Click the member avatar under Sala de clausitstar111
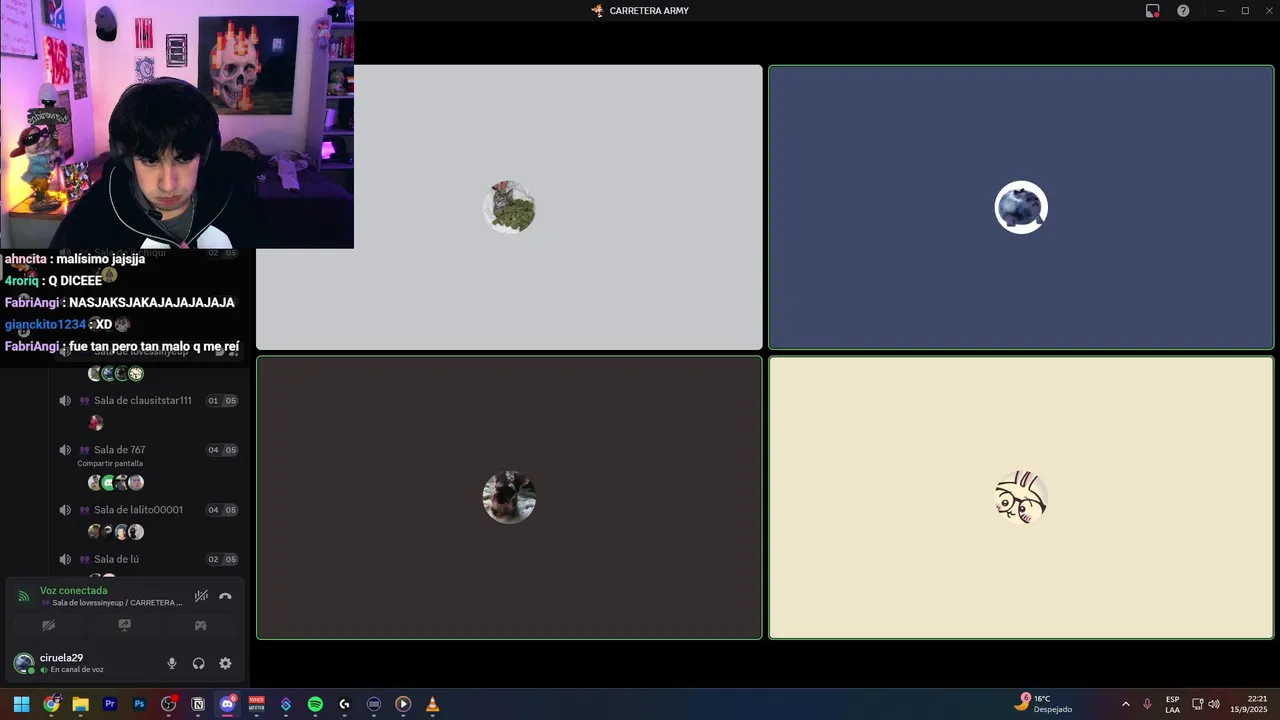The image size is (1280, 720). click(x=96, y=423)
